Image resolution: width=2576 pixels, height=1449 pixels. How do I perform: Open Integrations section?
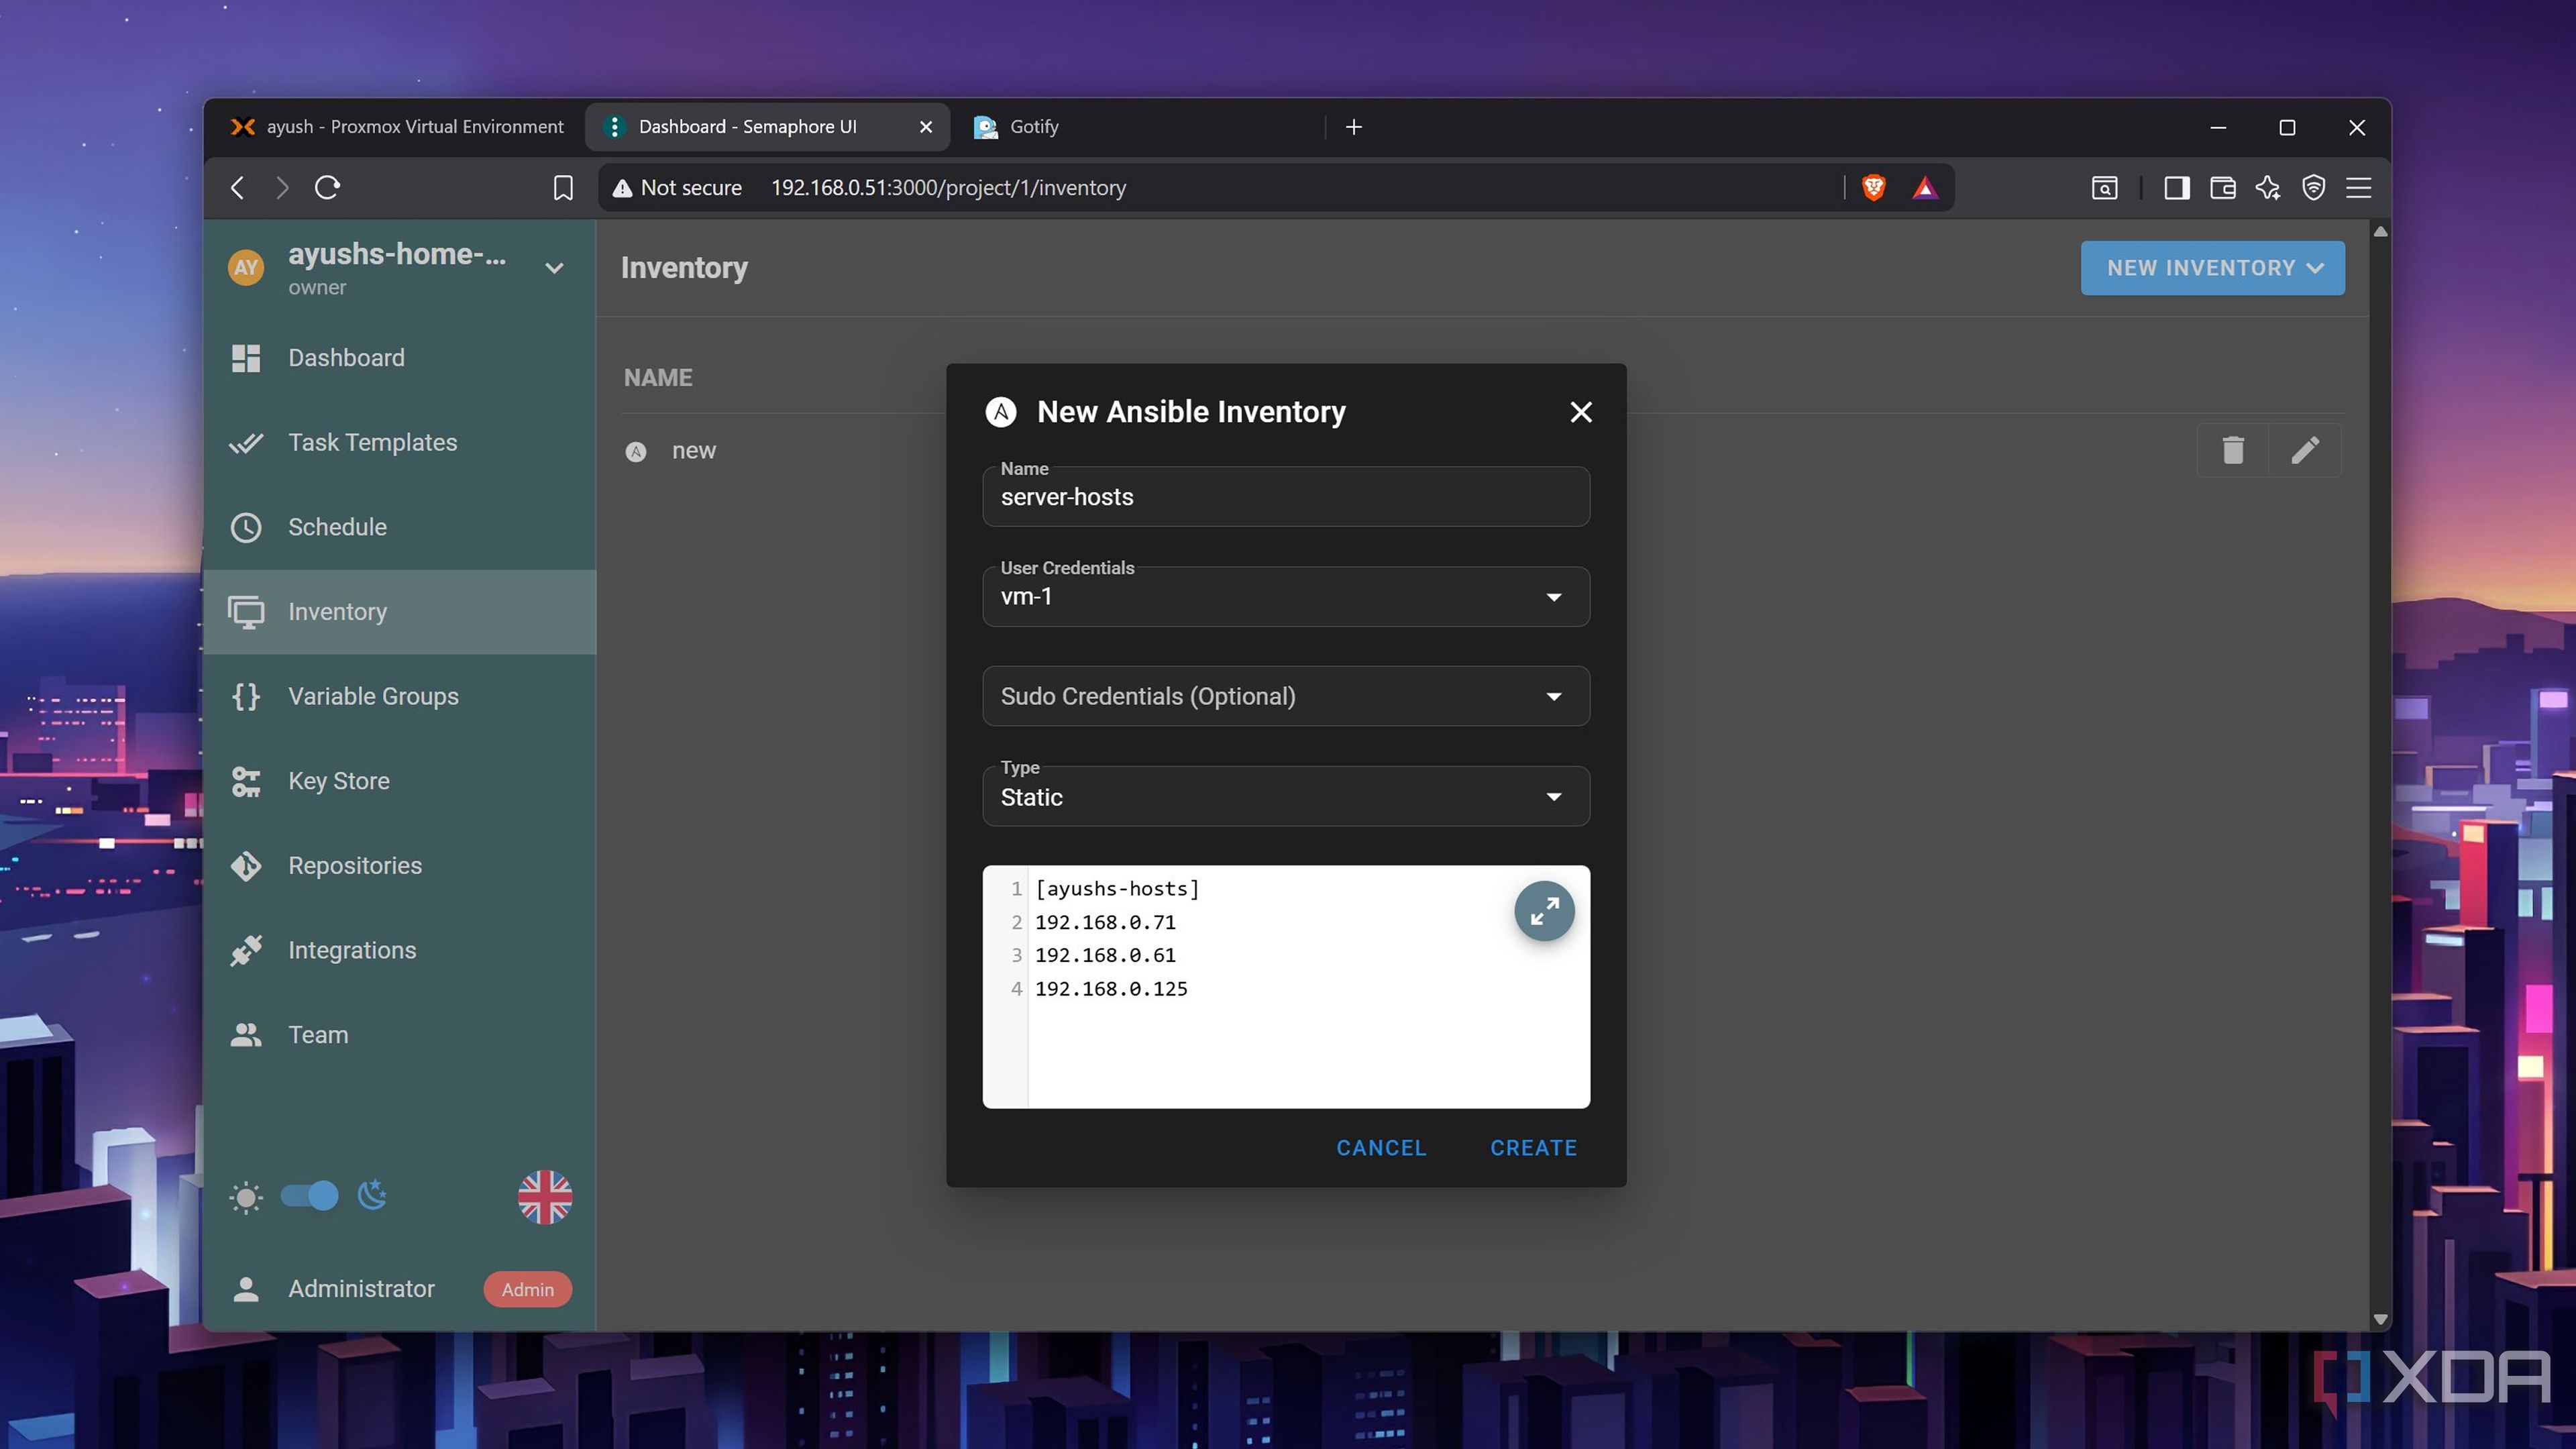click(399, 950)
